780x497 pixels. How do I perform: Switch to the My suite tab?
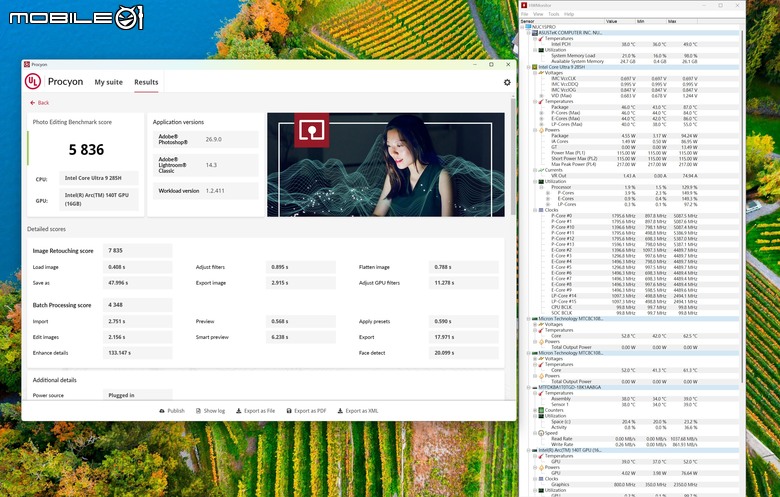pos(108,82)
